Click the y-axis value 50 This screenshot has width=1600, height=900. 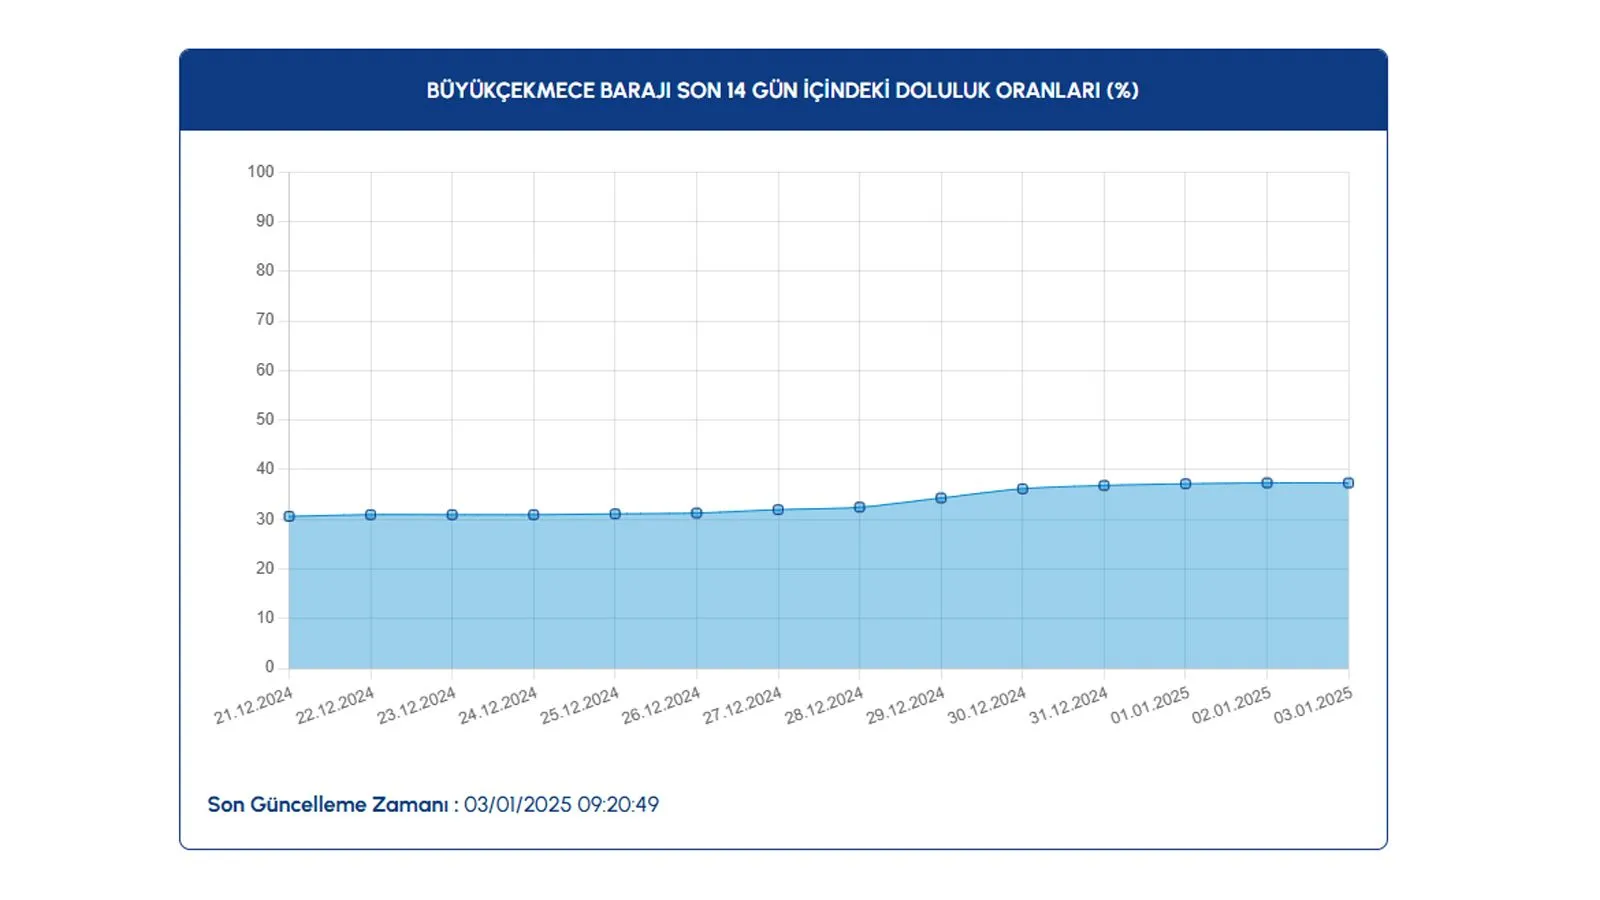[265, 419]
